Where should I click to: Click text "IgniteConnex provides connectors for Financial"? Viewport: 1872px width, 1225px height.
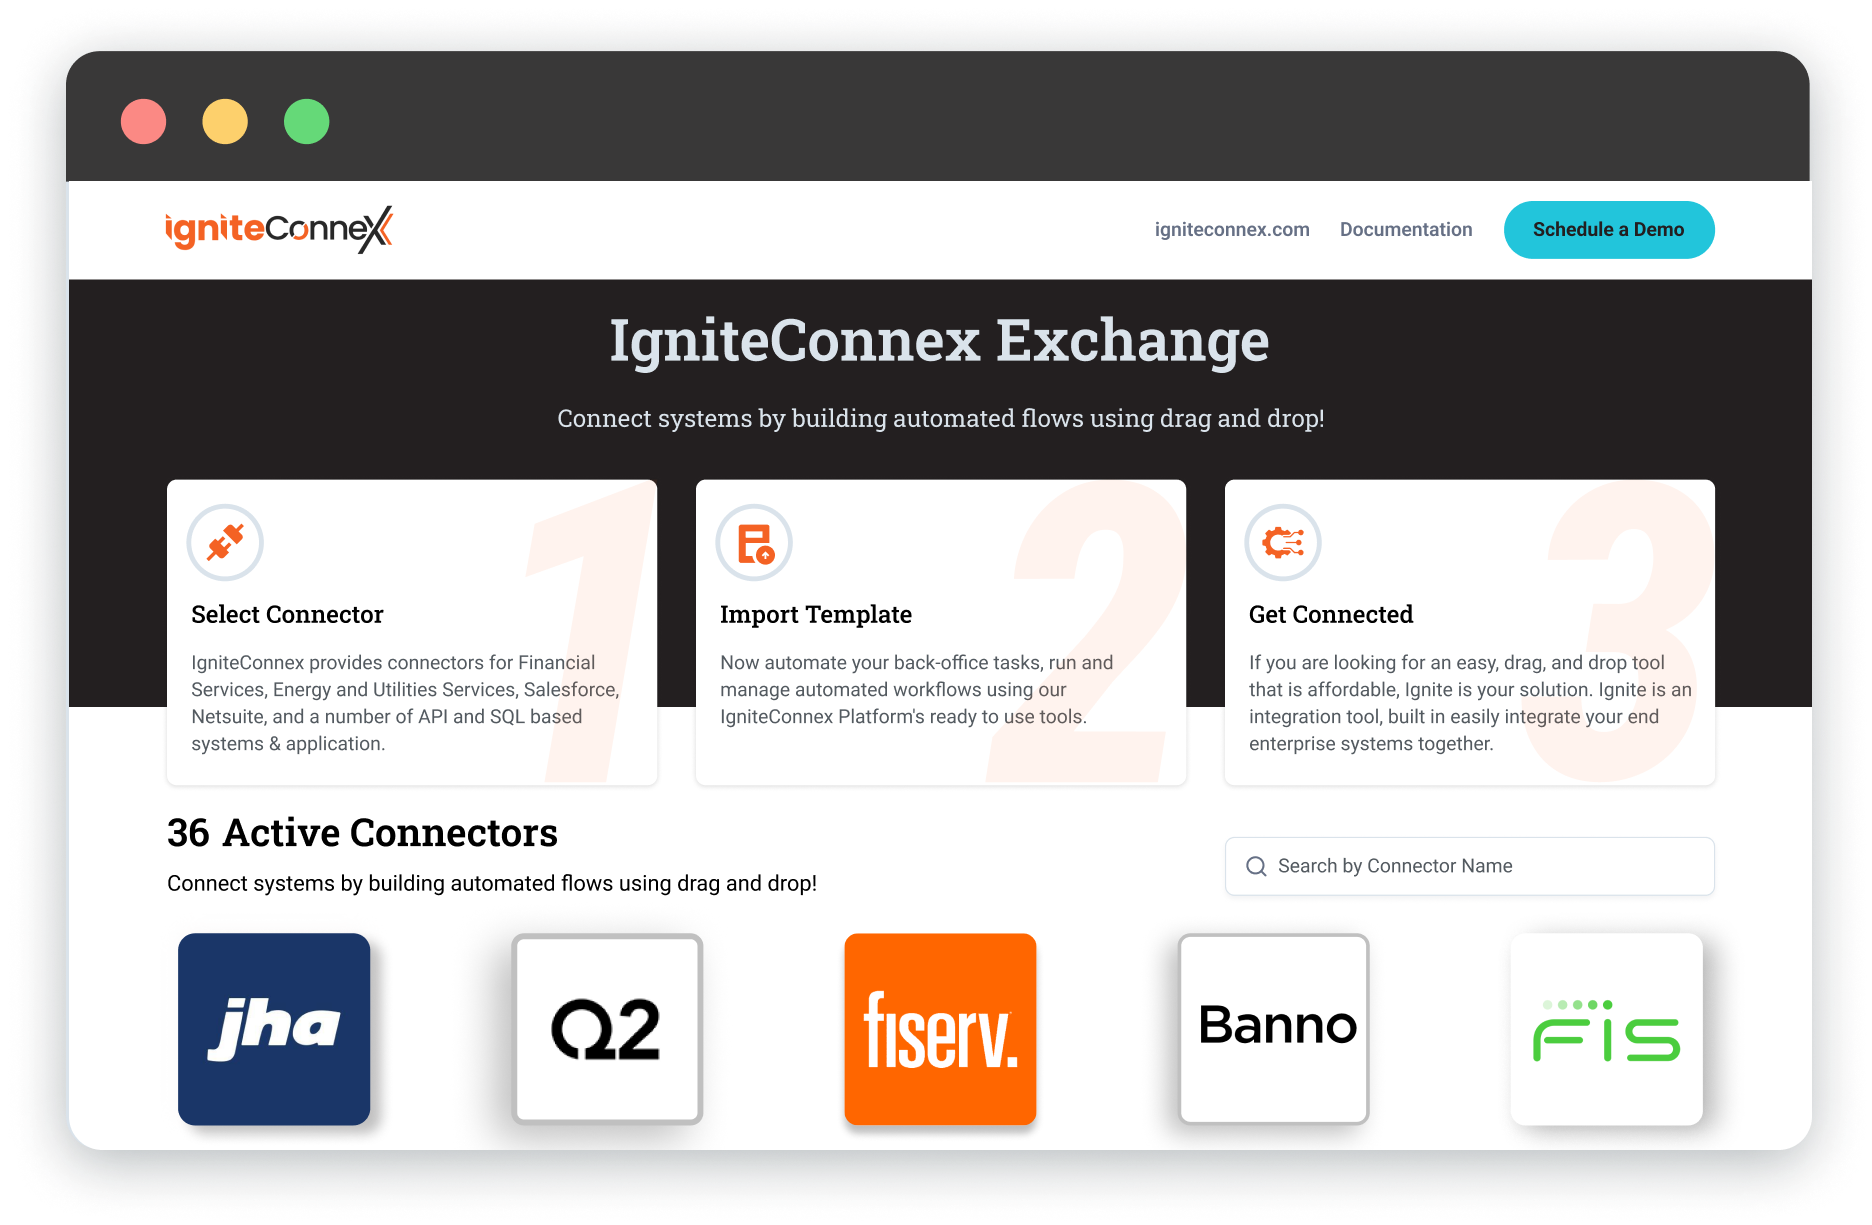point(393,663)
